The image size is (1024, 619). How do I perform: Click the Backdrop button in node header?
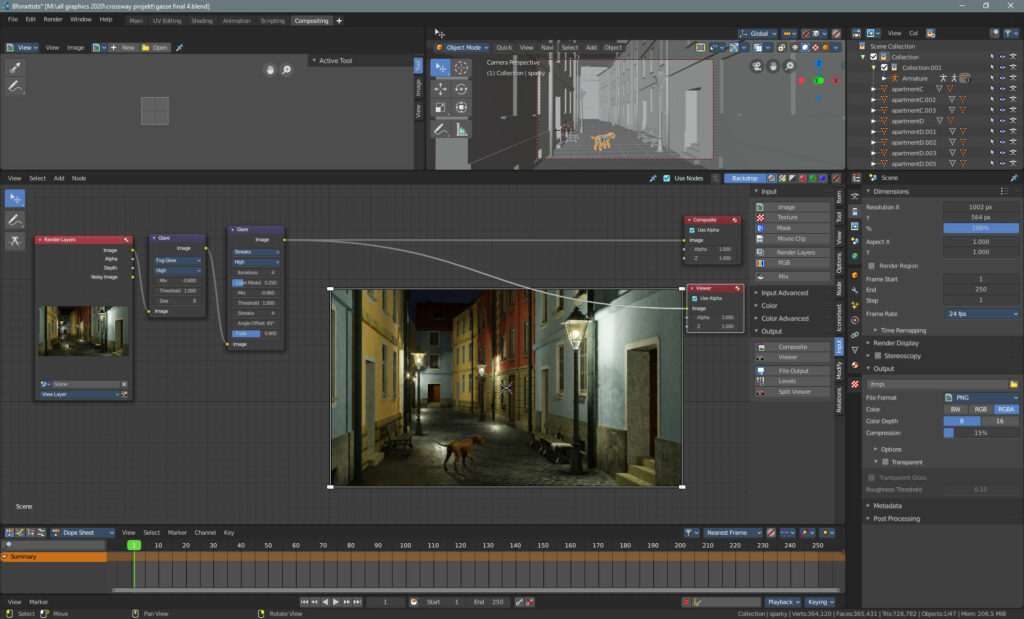[x=744, y=178]
